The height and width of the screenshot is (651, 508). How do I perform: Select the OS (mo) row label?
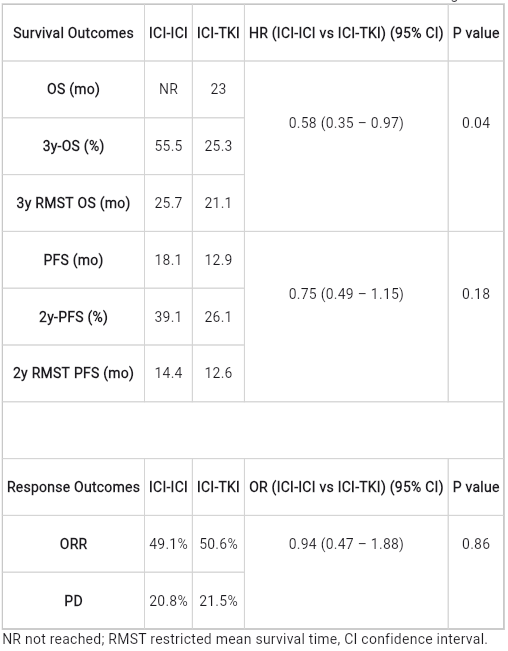click(x=73, y=89)
